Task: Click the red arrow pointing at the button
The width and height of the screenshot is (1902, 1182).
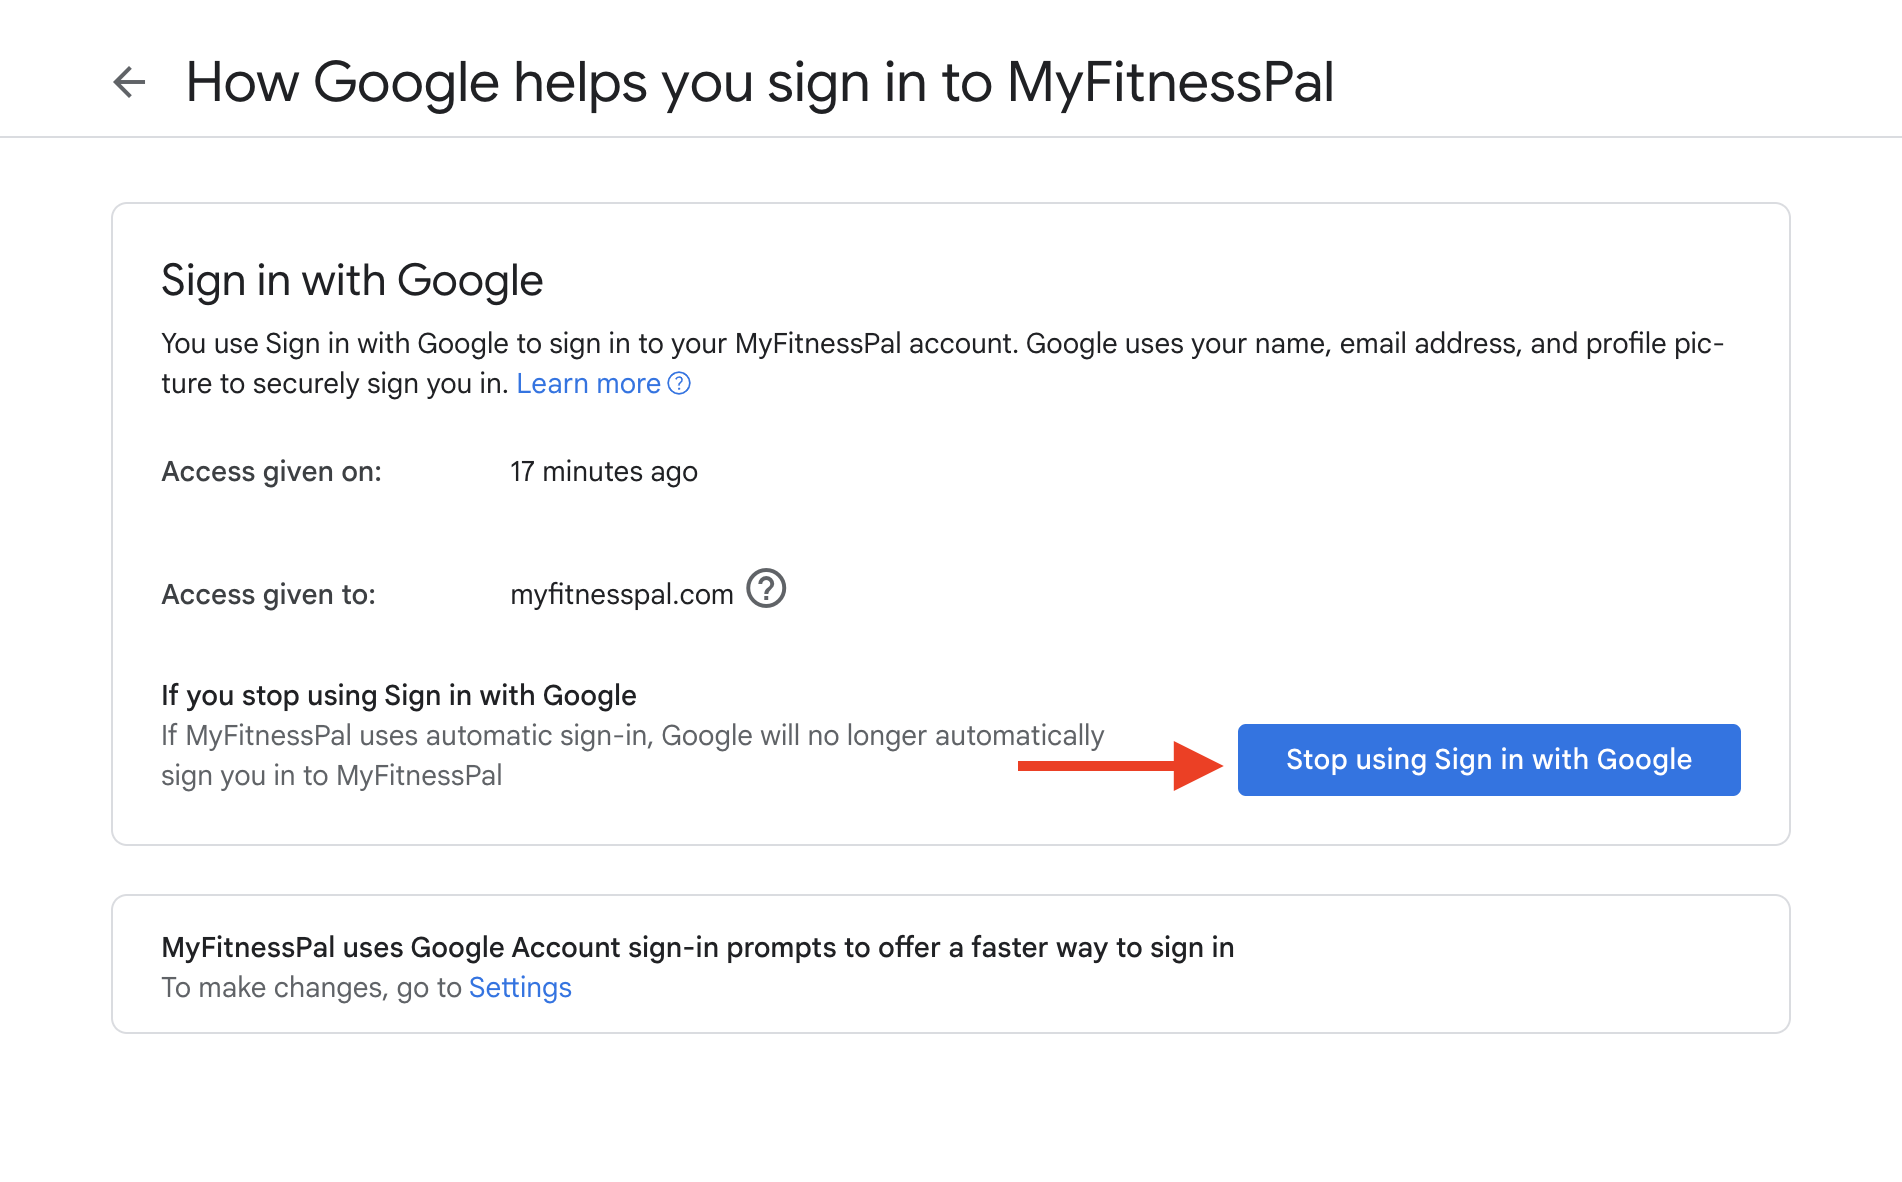Action: tap(1120, 766)
